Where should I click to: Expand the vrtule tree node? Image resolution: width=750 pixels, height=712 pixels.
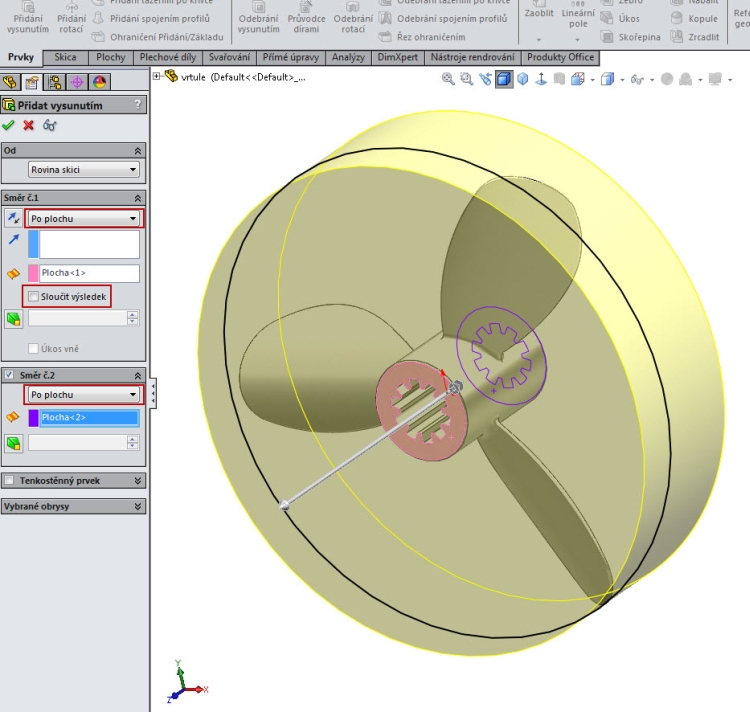coord(156,76)
